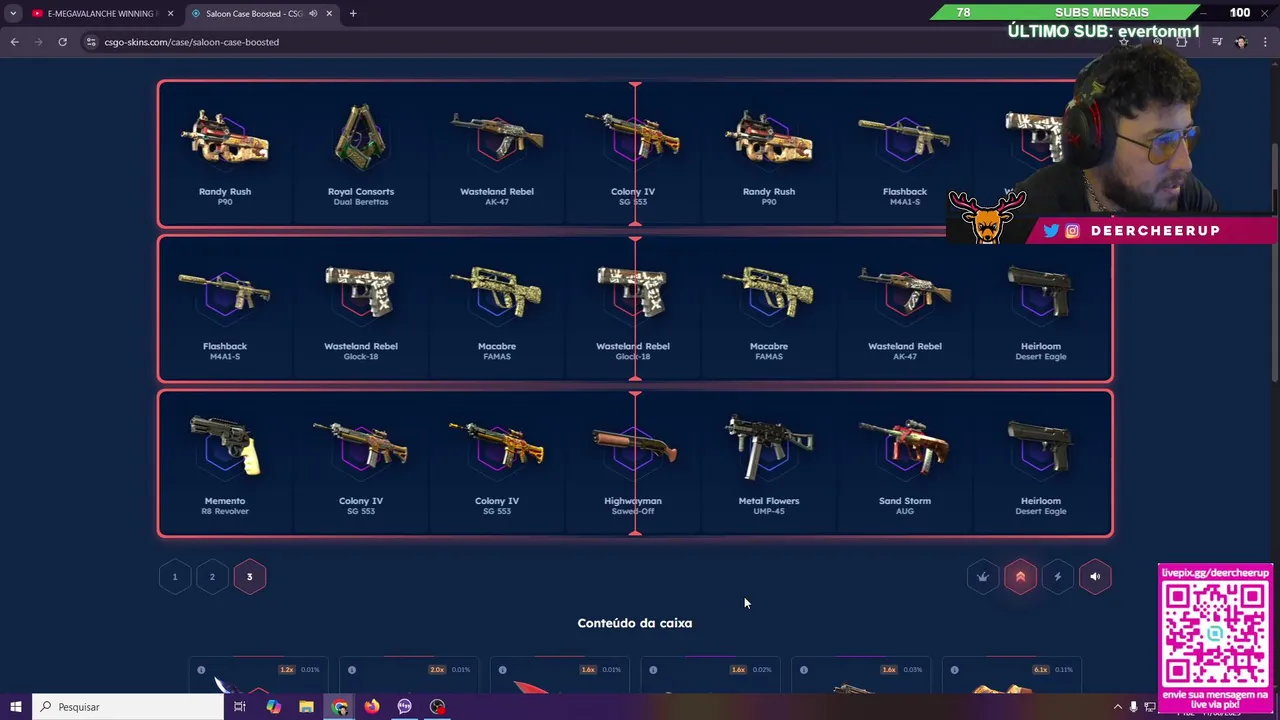Click the Memento R8 Revolver item
This screenshot has height=720, width=1280.
coord(225,464)
